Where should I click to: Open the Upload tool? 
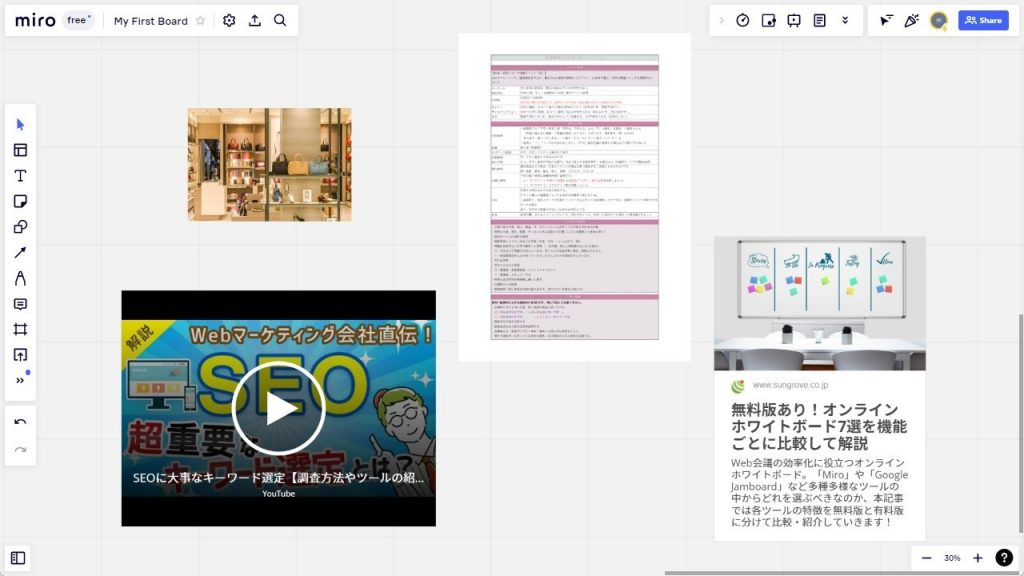[20, 355]
